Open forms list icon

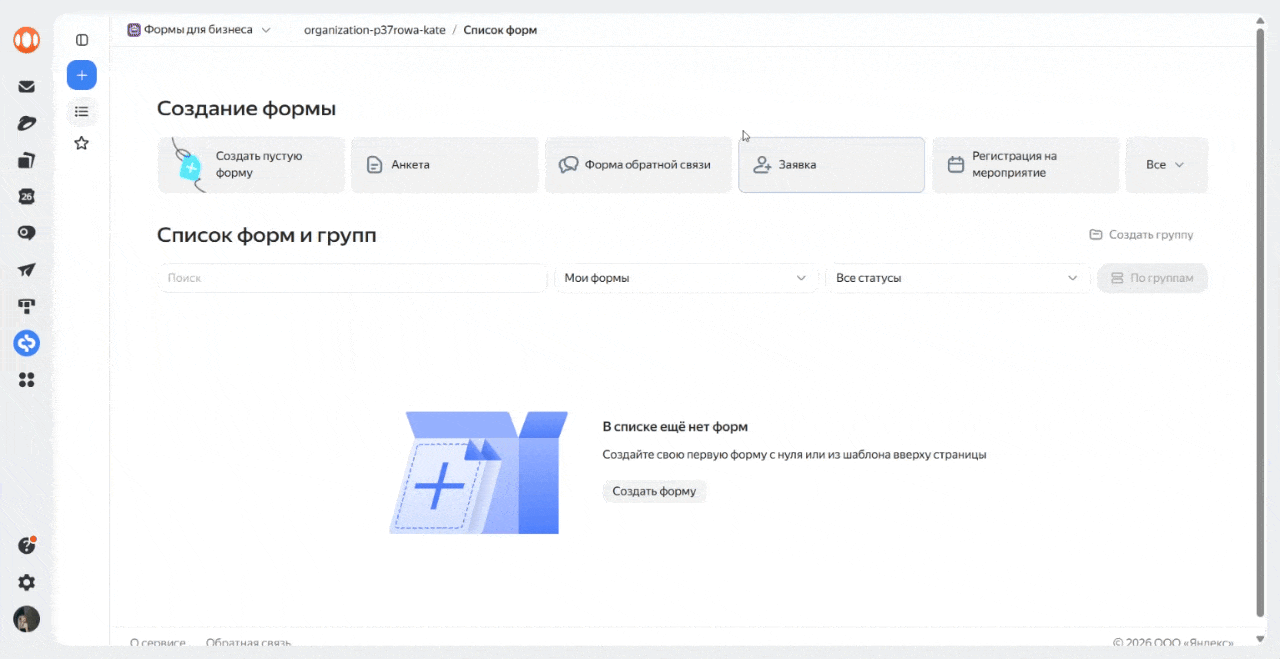(82, 112)
